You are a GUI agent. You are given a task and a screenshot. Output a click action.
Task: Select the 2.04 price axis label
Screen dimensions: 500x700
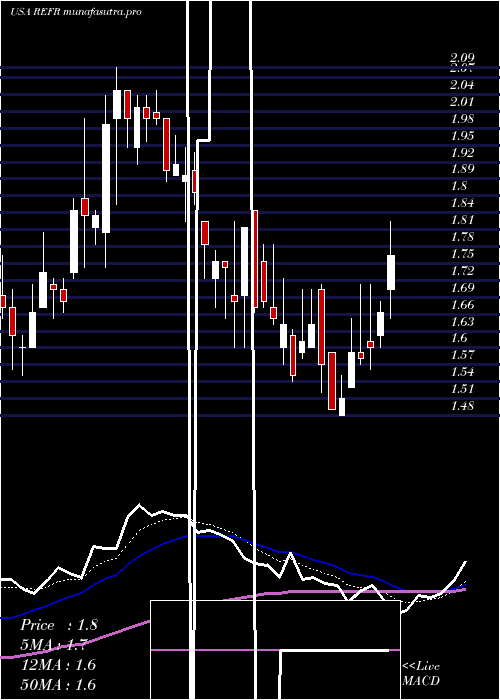462,85
